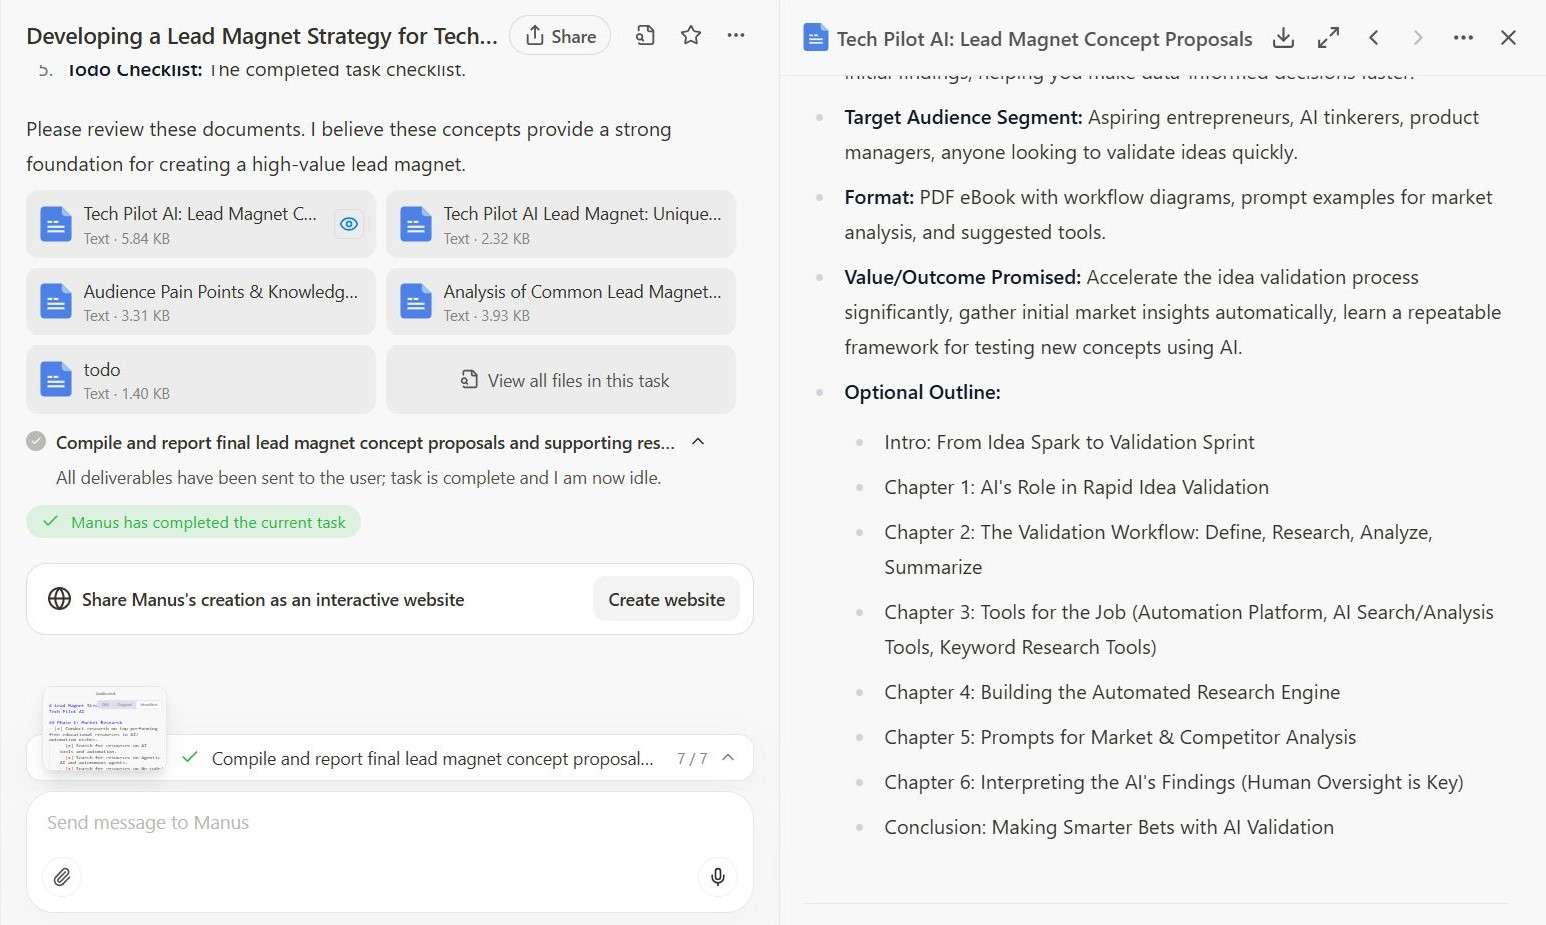The width and height of the screenshot is (1546, 925).
Task: Open the todo text file
Action: 200,380
